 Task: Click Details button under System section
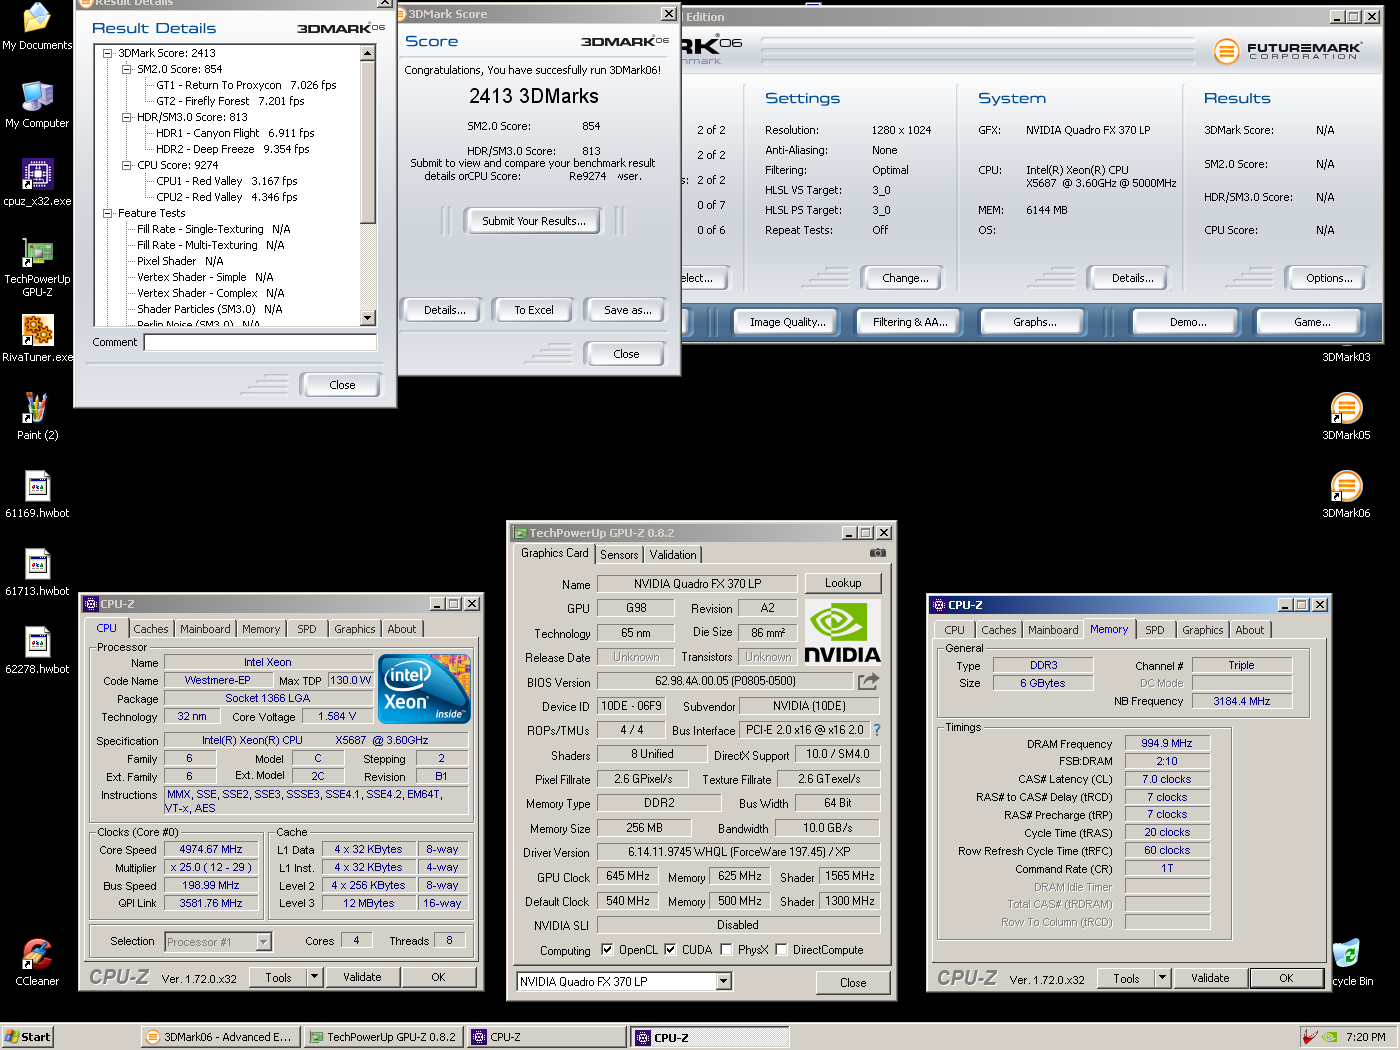pyautogui.click(x=1132, y=278)
